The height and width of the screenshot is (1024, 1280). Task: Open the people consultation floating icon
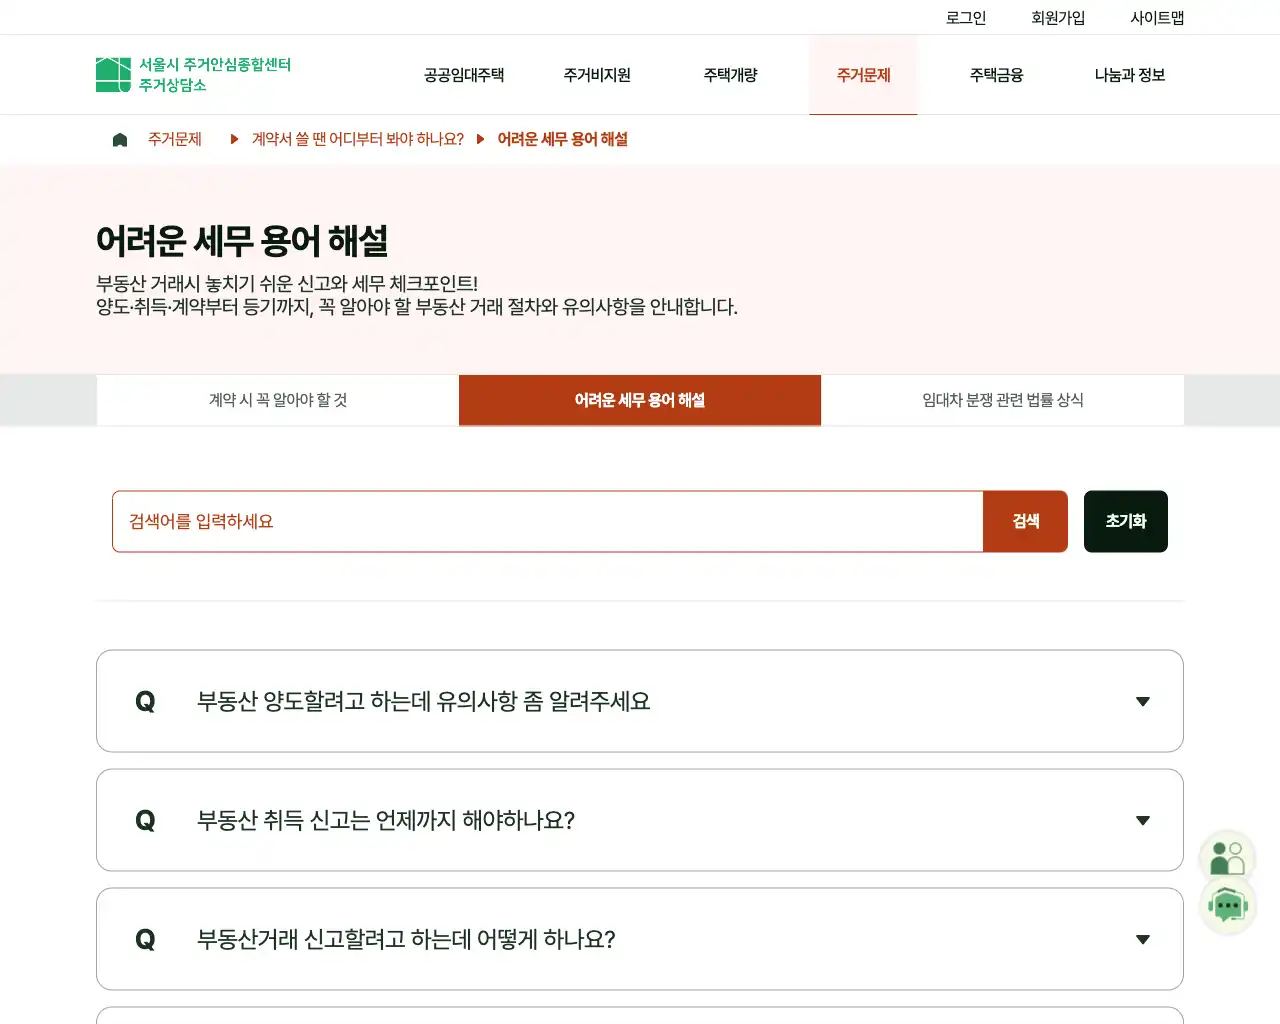1227,858
